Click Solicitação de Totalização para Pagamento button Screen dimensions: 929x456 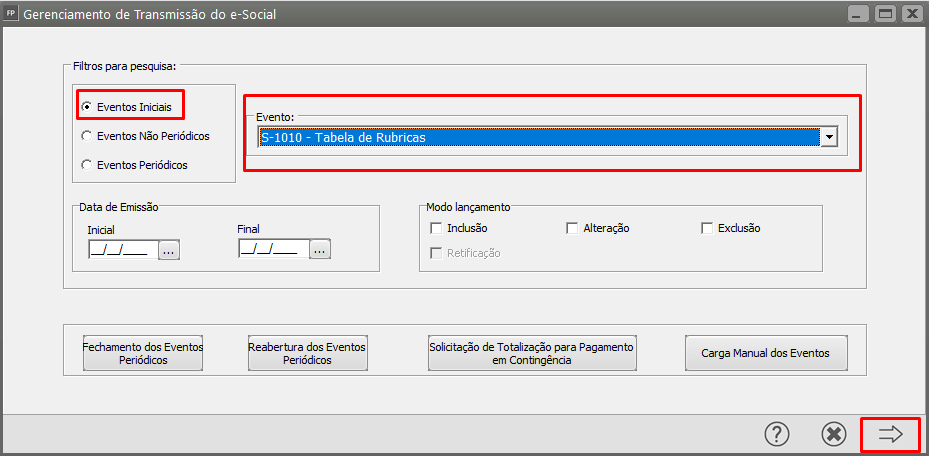coord(531,353)
